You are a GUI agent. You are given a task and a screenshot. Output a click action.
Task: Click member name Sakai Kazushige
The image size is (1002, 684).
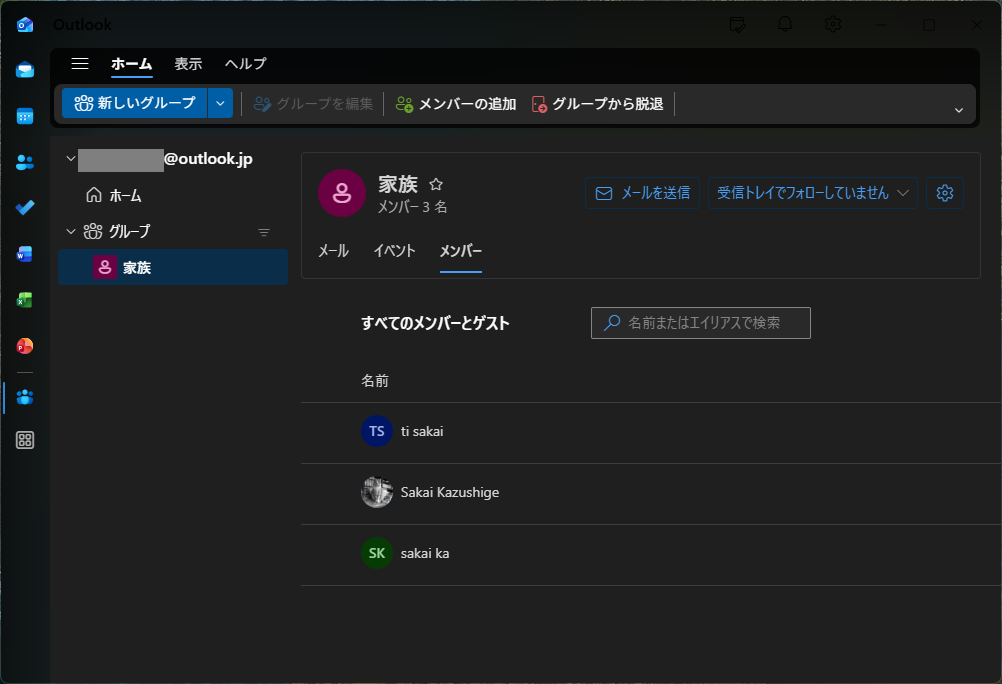450,492
